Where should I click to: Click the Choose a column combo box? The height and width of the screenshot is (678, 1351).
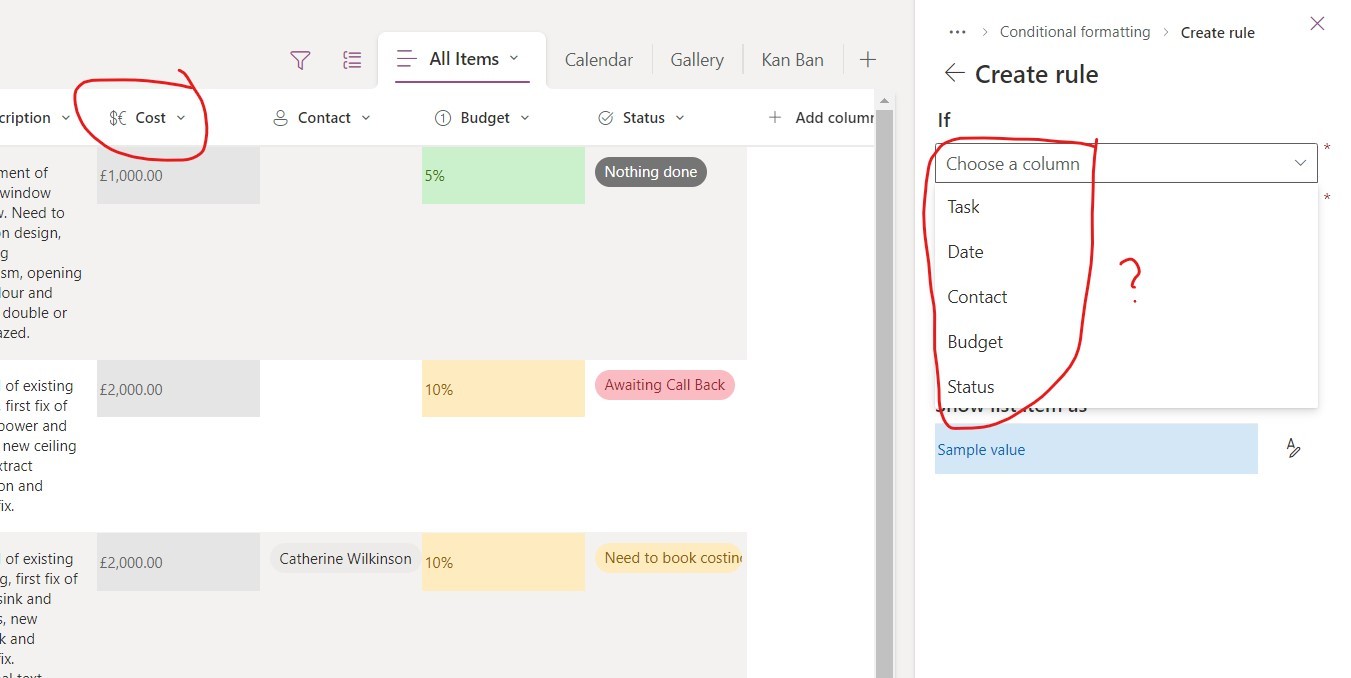click(1126, 163)
